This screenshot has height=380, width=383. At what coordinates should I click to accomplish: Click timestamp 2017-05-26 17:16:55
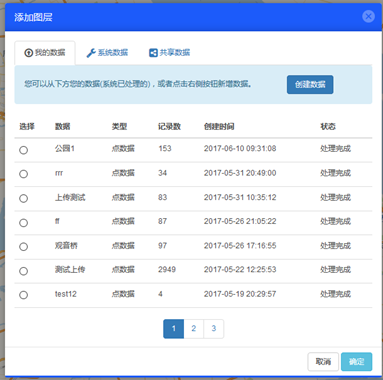pos(240,246)
